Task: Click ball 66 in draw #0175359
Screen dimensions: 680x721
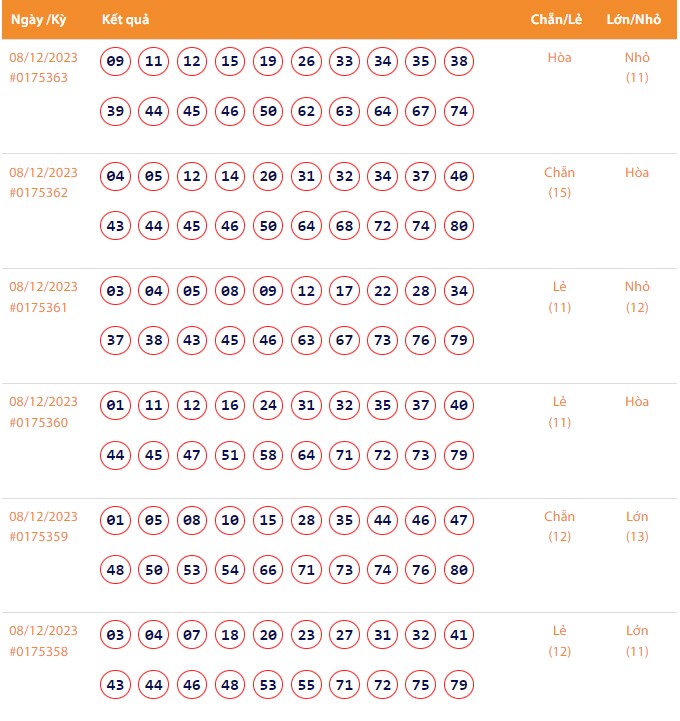Action: point(268,570)
